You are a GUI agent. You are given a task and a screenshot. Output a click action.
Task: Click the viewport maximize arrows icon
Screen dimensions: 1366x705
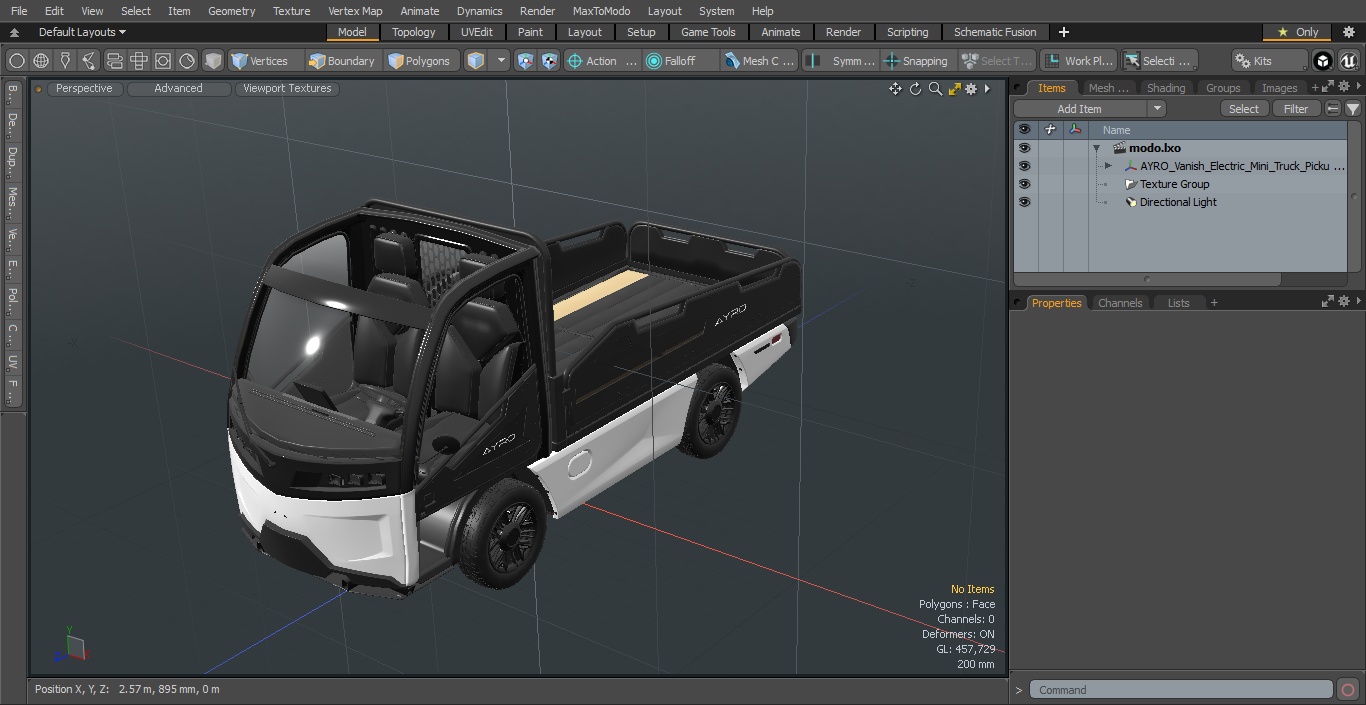coord(954,89)
